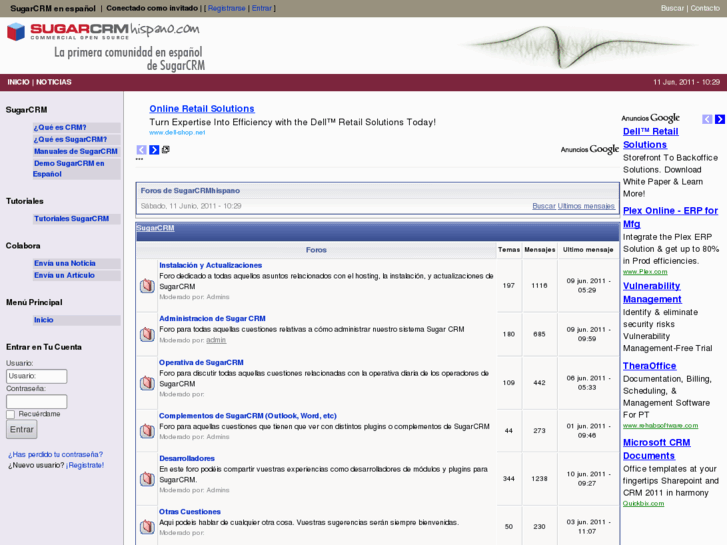
Task: Open Quickbix.com ad URL
Action: click(x=643, y=504)
